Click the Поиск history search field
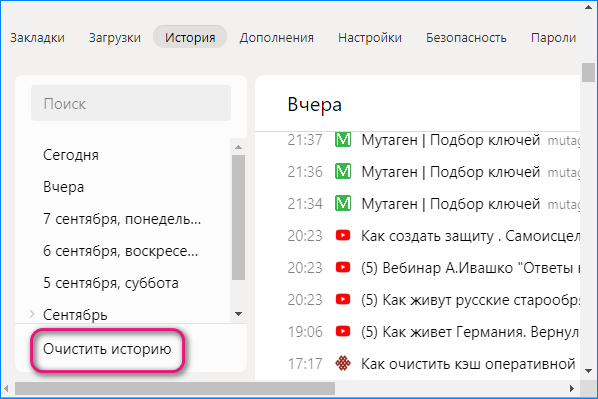 click(131, 103)
